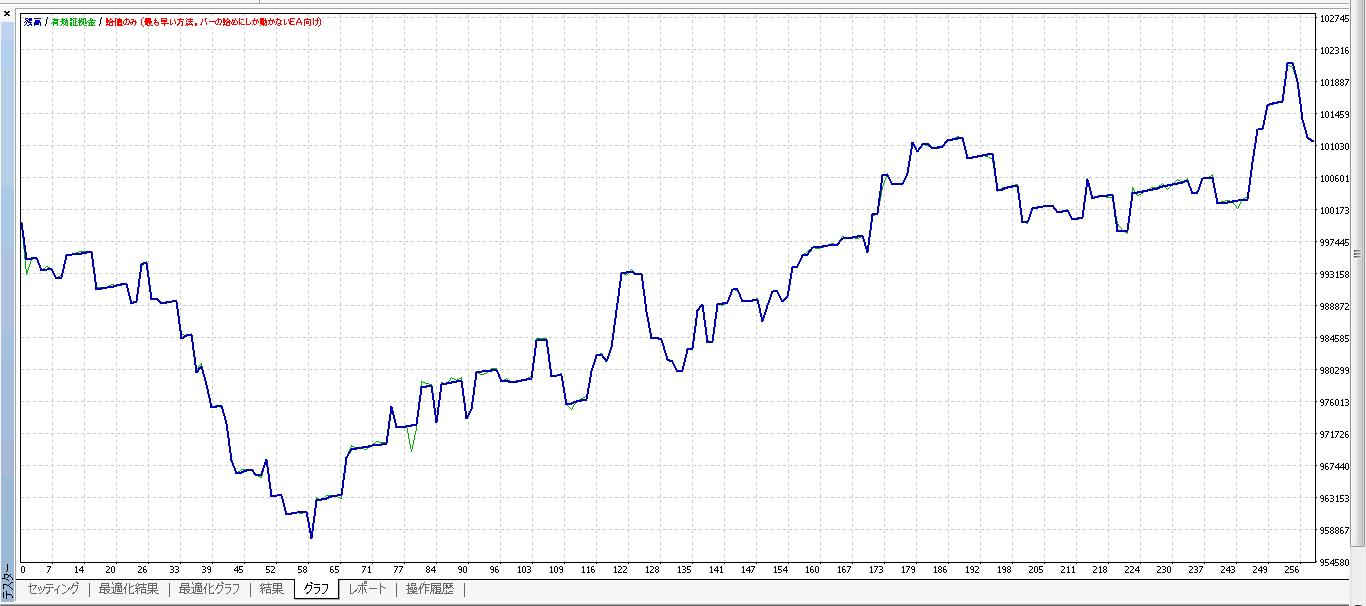This screenshot has width=1366, height=606.
Task: Click the 58 label on the horizontal axis
Action: 303,570
